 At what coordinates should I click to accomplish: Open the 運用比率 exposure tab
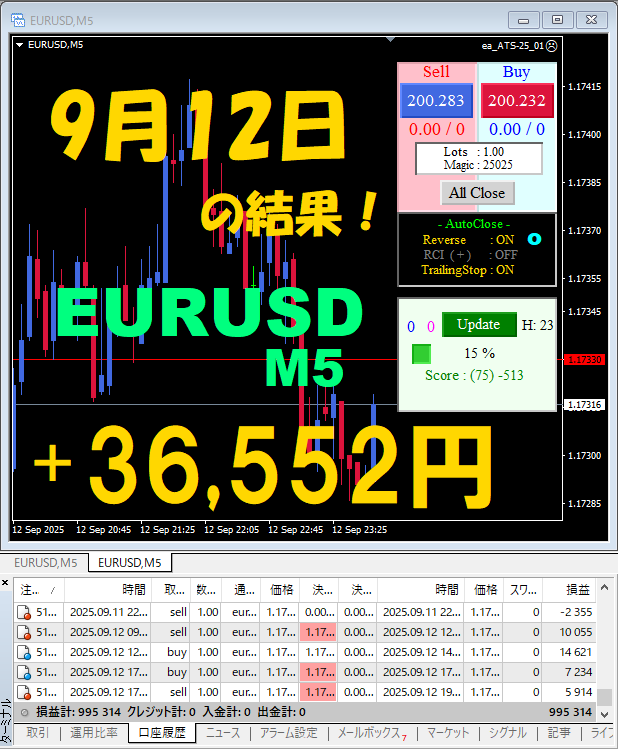(x=94, y=733)
